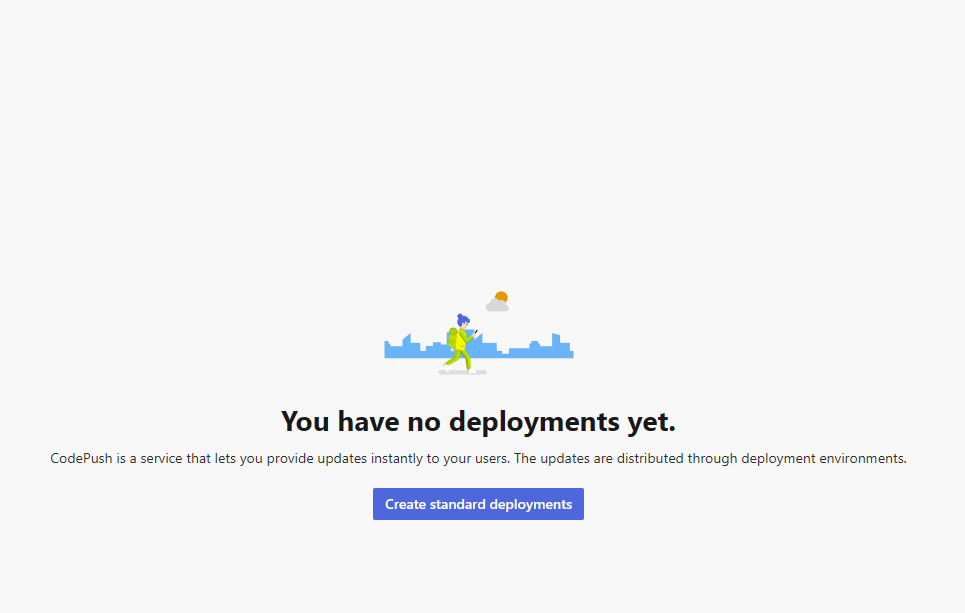965x613 pixels.
Task: Click the Create standard deployments button
Action: click(x=478, y=504)
